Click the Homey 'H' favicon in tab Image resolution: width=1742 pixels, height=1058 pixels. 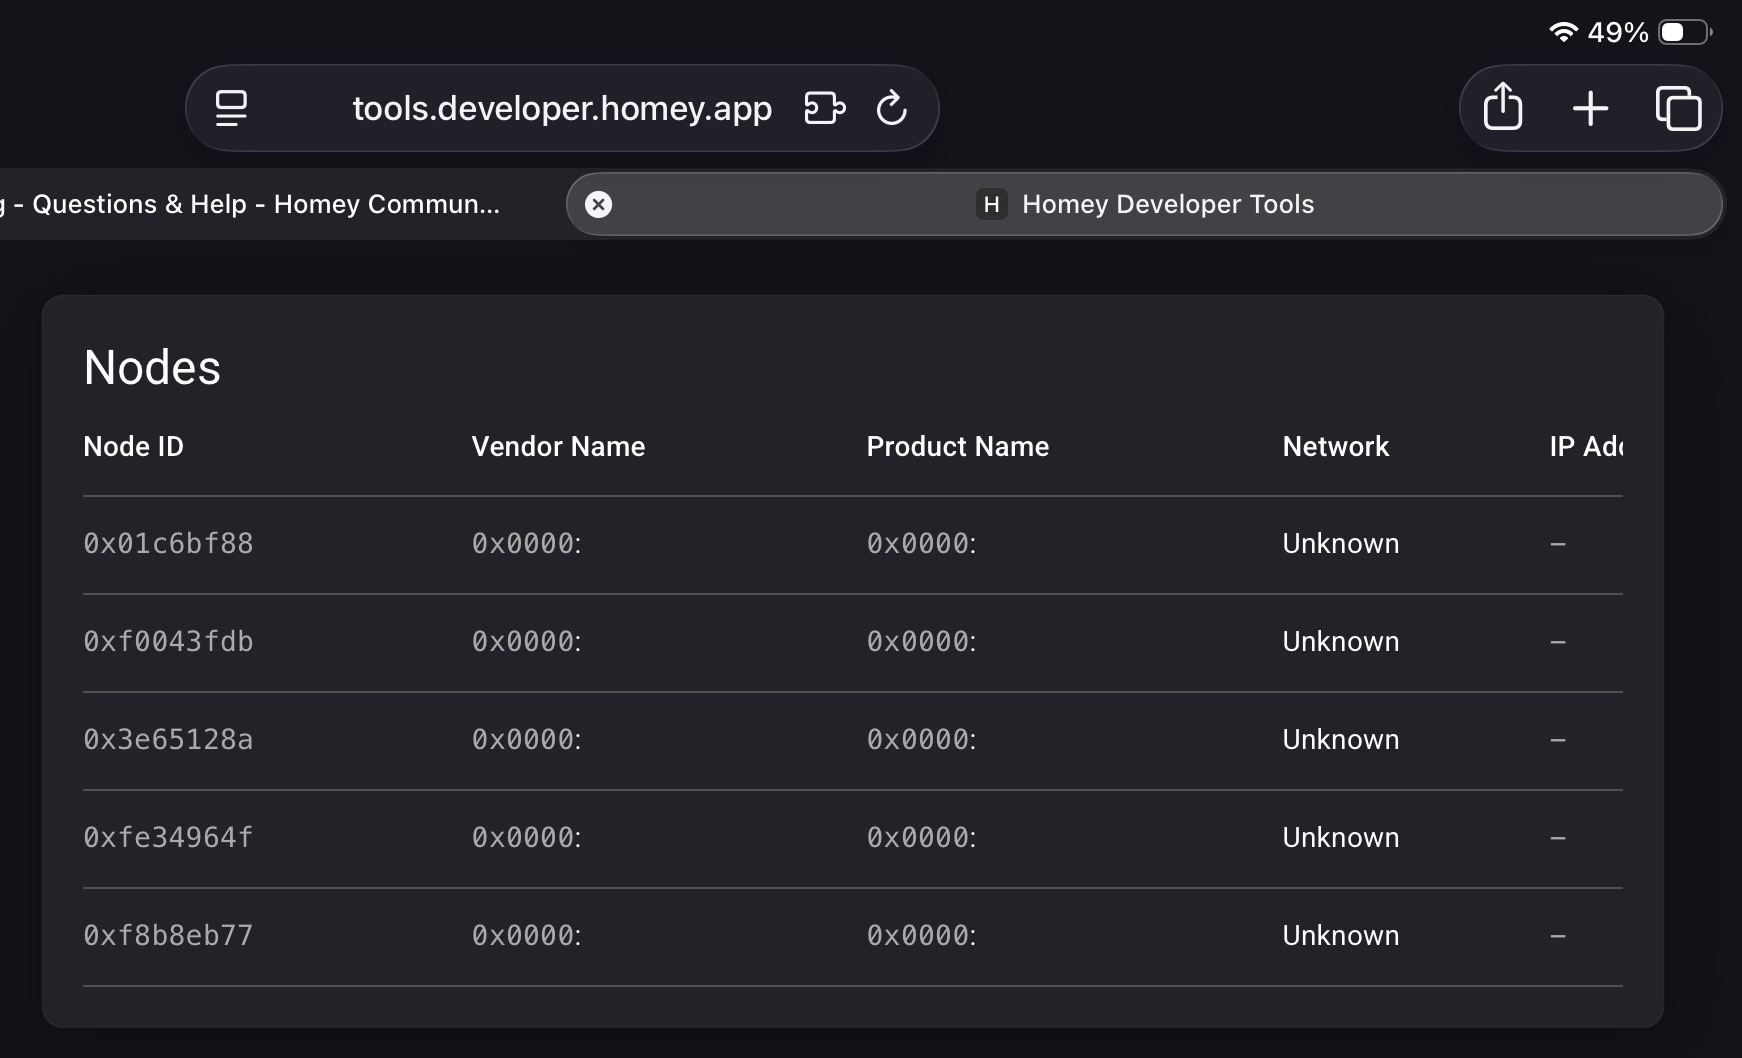991,204
